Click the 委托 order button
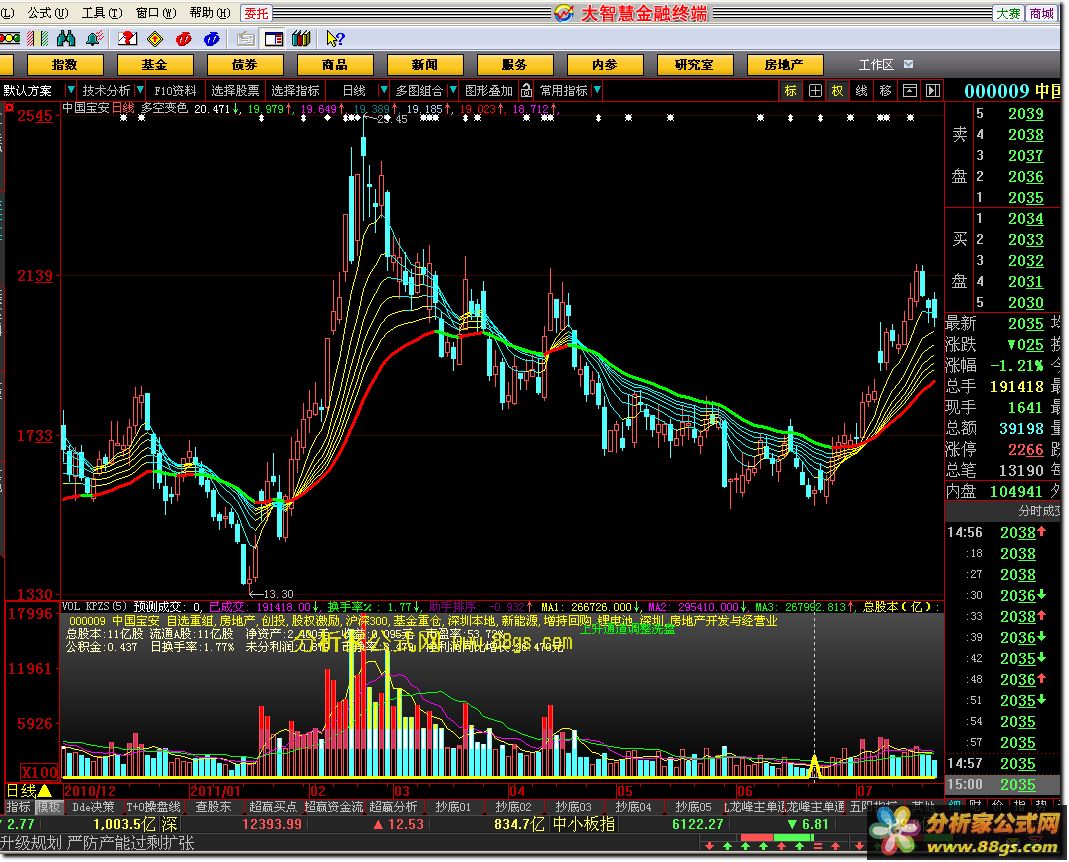 (257, 13)
